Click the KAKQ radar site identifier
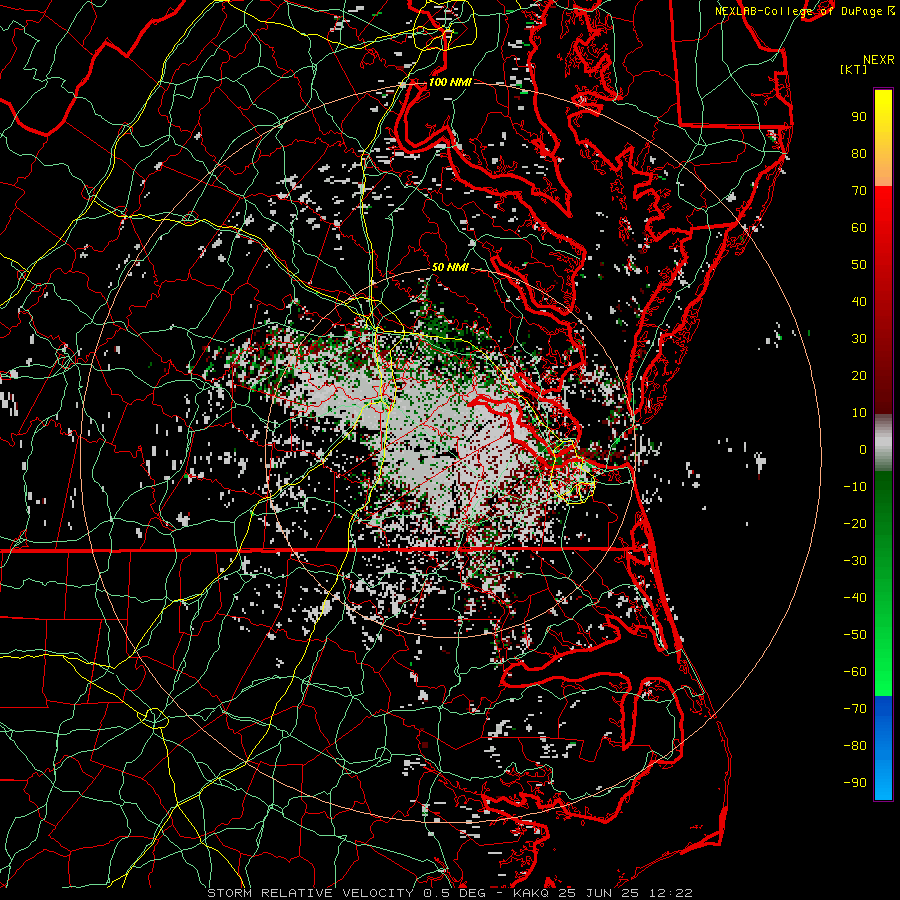900x900 pixels. coord(533,893)
